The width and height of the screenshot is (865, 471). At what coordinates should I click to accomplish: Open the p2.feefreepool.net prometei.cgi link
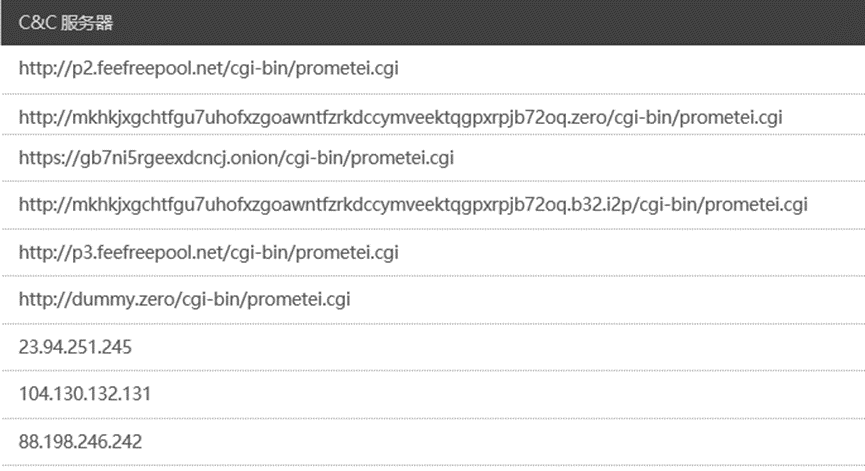pyautogui.click(x=209, y=69)
